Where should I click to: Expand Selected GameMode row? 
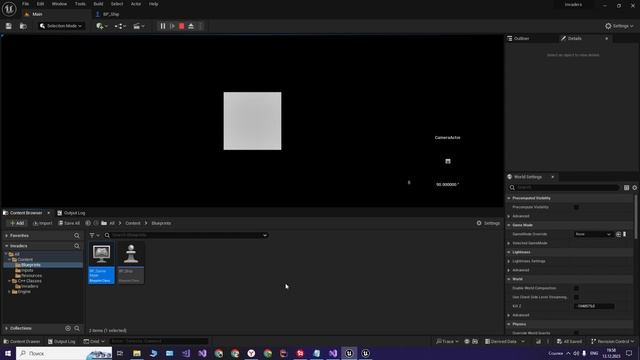[x=509, y=243]
